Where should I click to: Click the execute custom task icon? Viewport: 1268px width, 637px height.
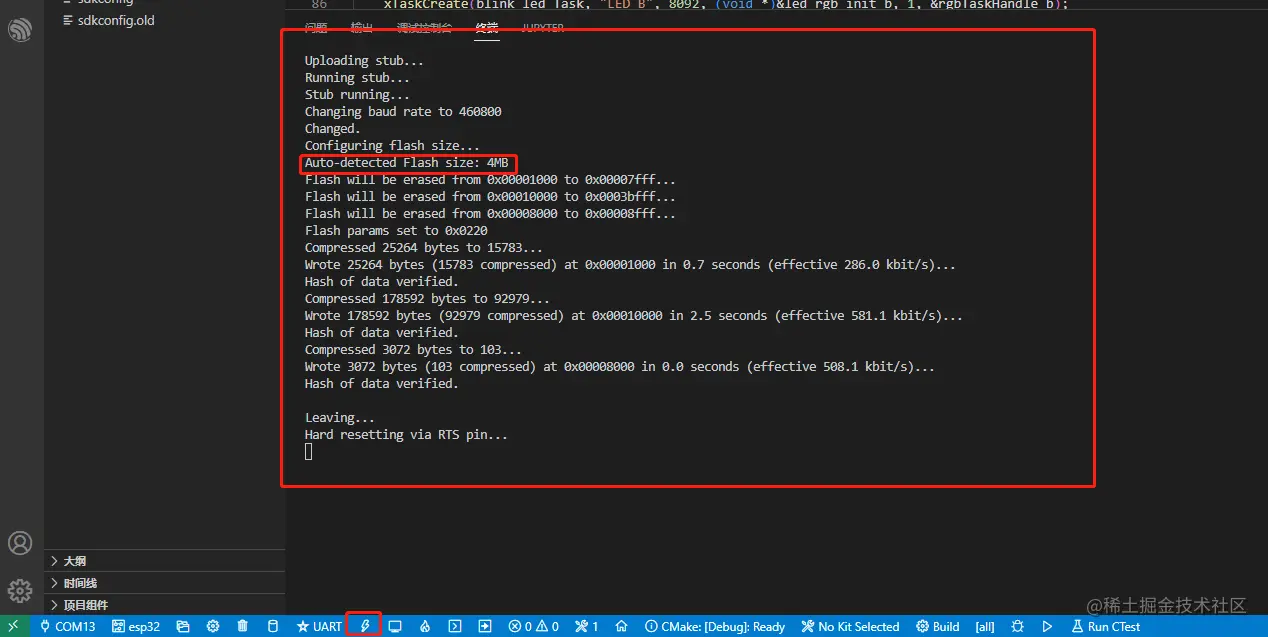click(485, 626)
